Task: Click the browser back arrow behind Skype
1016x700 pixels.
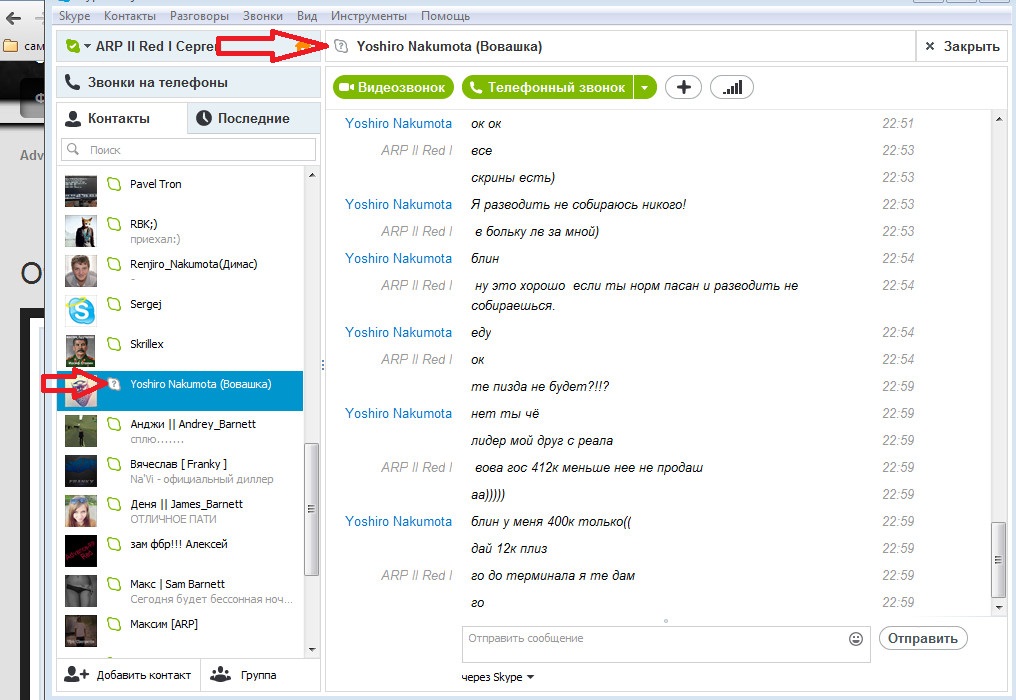Action: click(13, 18)
